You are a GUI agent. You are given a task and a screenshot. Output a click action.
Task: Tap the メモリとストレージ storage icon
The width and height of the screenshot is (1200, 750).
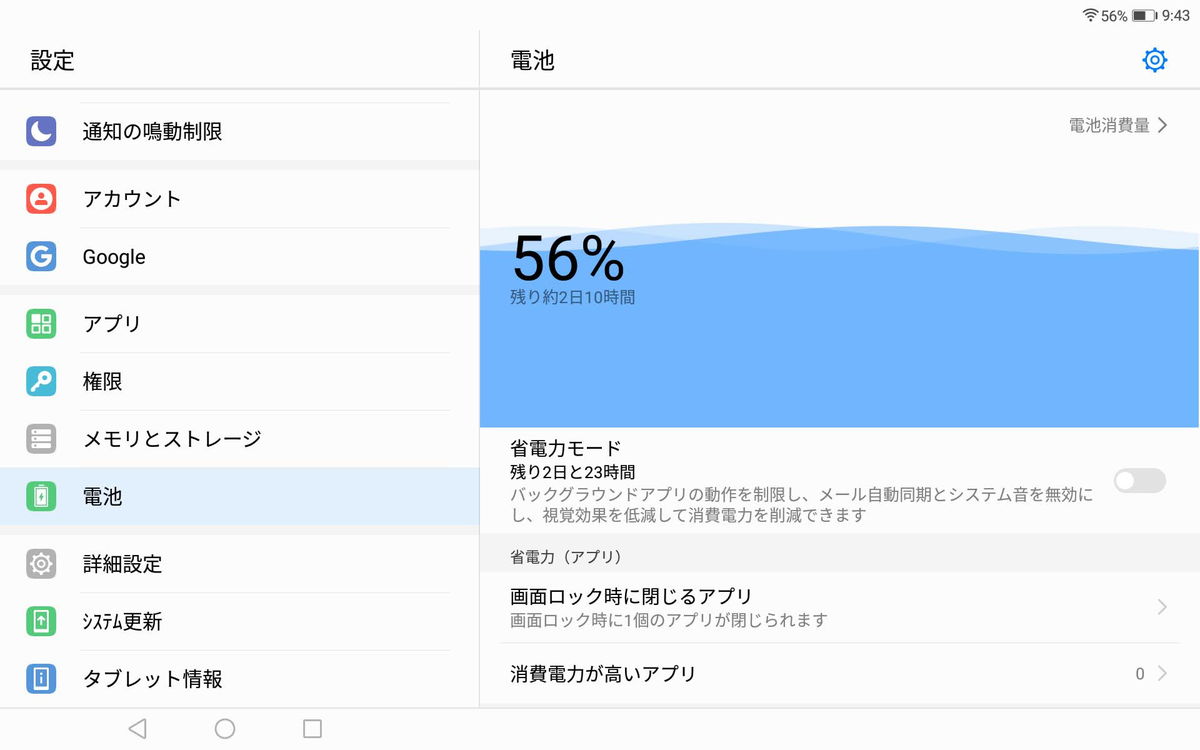pyautogui.click(x=41, y=438)
